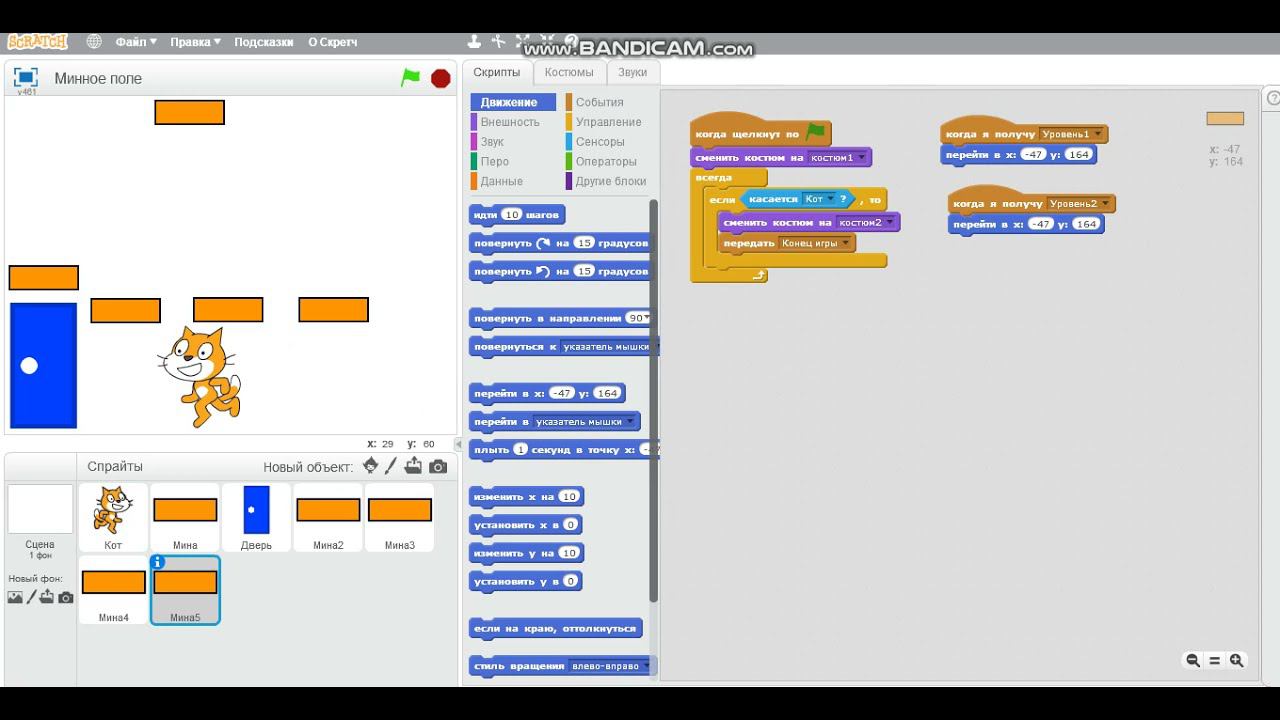Open the О Скретч page
This screenshot has height=720, width=1280.
coord(332,42)
